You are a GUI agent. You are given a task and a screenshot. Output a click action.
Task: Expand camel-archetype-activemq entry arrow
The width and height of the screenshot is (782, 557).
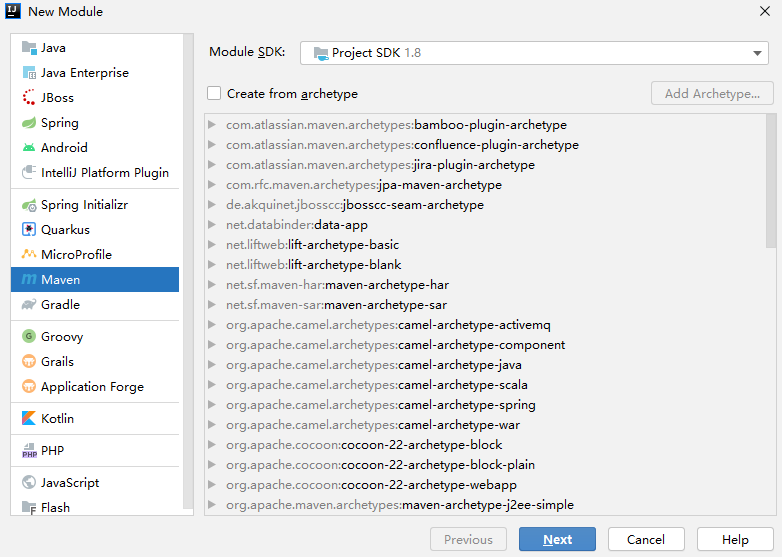coord(213,325)
